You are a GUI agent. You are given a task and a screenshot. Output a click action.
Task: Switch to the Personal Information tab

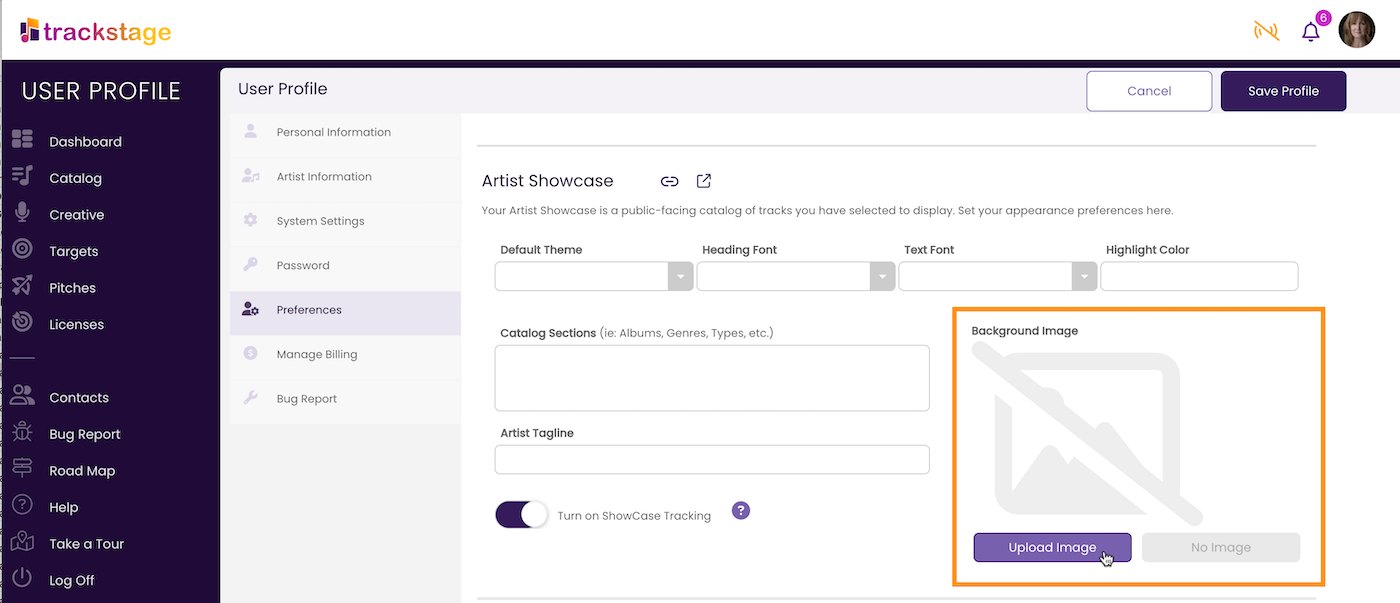[x=345, y=132]
